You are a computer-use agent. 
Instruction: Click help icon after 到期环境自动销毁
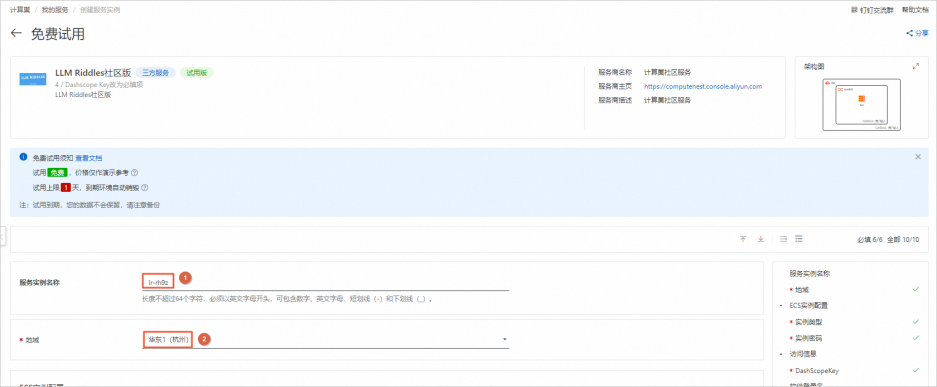point(144,188)
